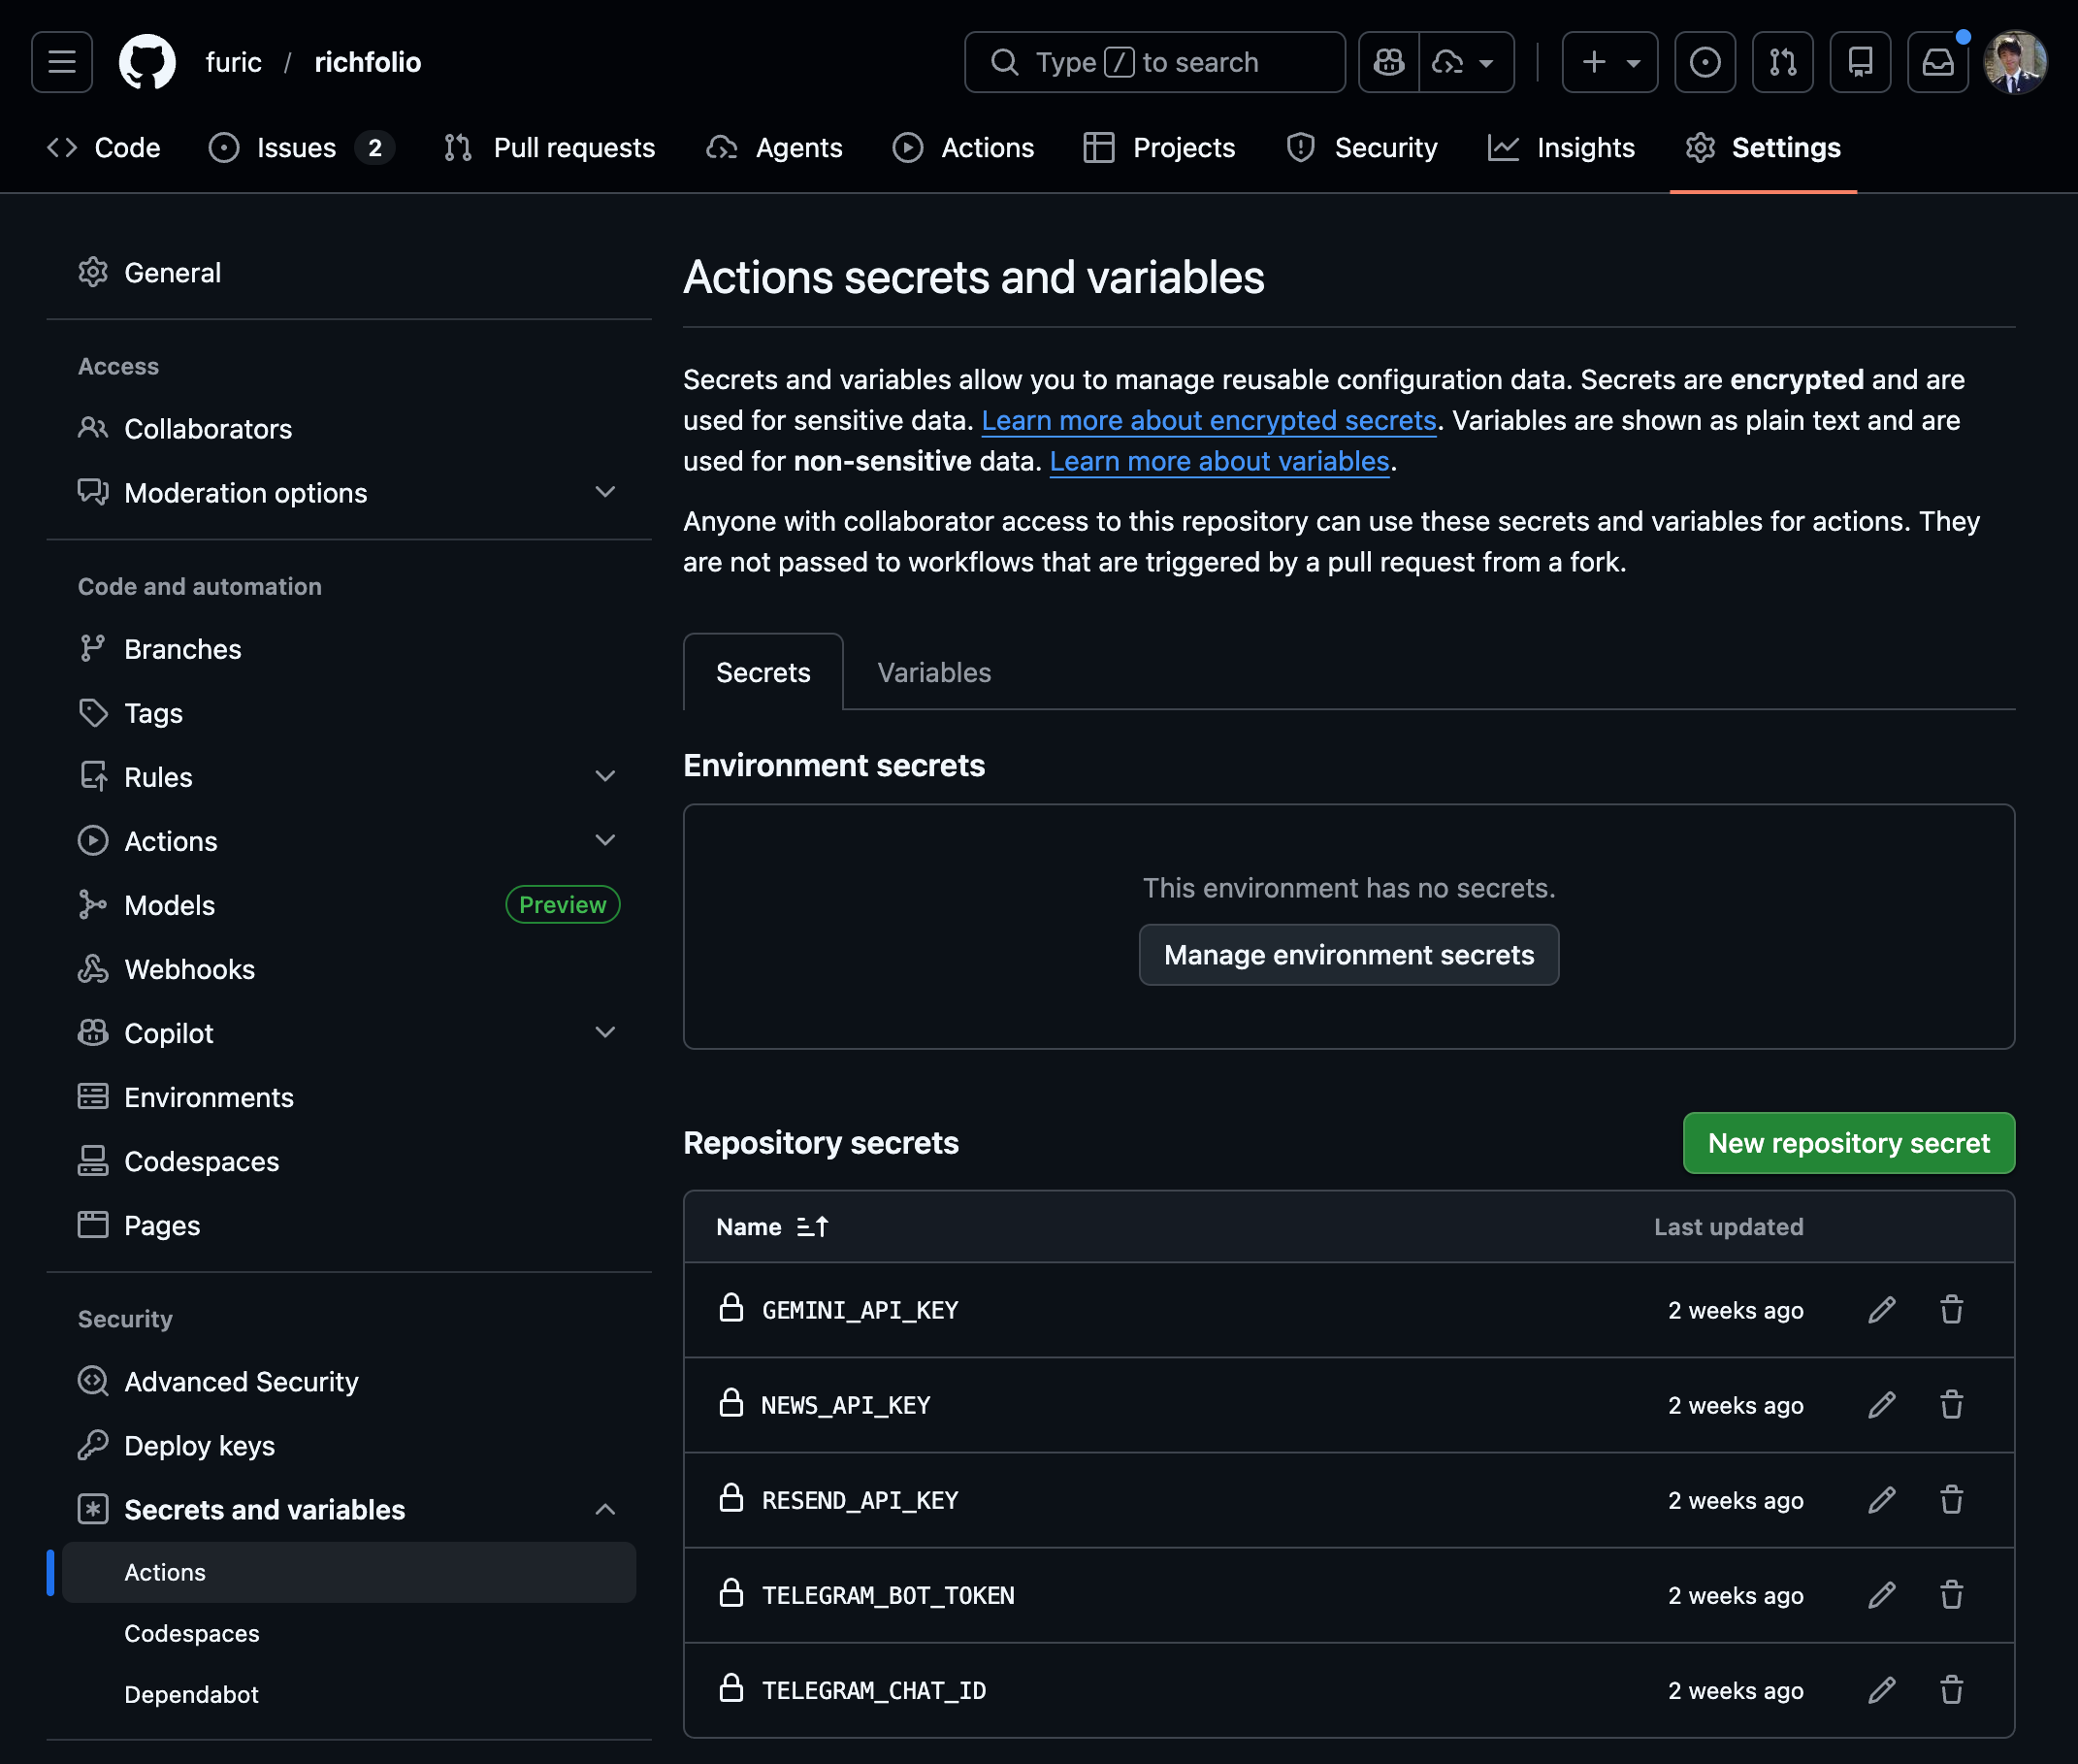Select Dependabot under Secrets and variables
2078x1764 pixels.
point(191,1694)
